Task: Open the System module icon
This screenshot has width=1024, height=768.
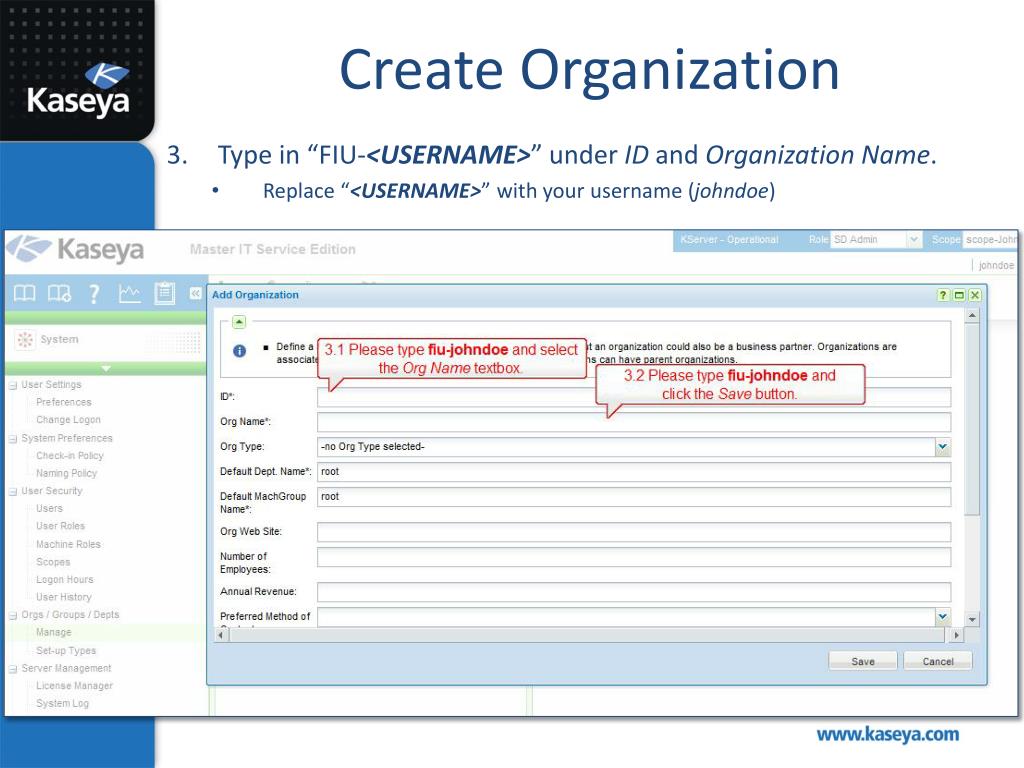Action: point(25,340)
